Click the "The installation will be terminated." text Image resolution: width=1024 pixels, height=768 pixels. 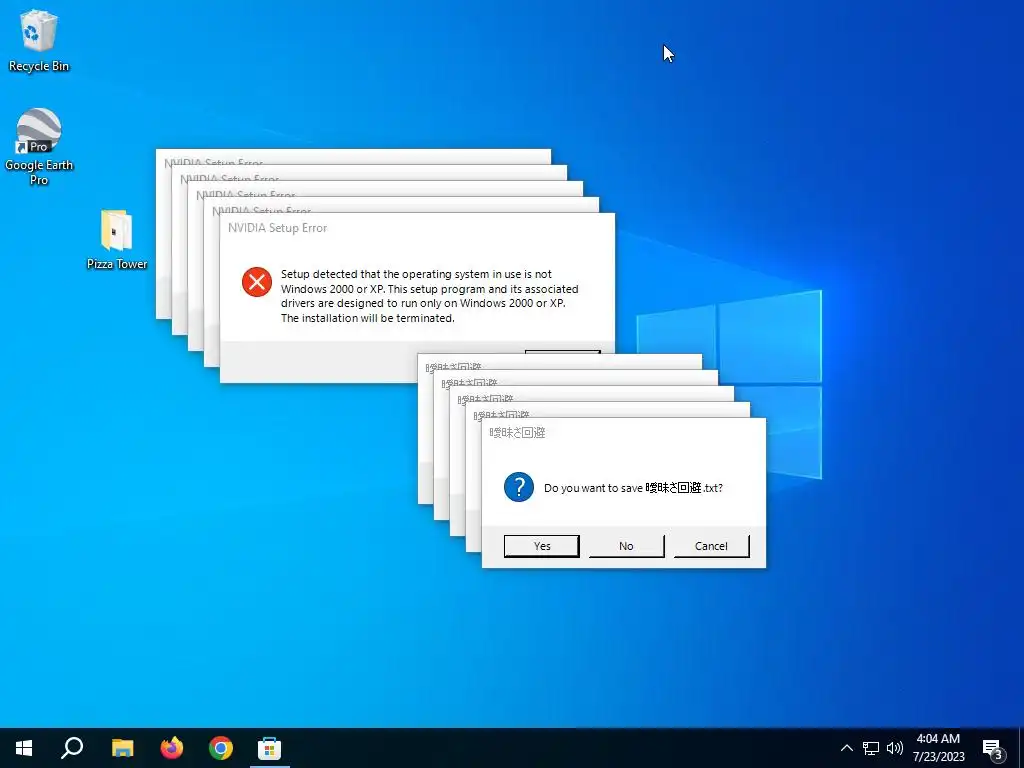coord(368,318)
